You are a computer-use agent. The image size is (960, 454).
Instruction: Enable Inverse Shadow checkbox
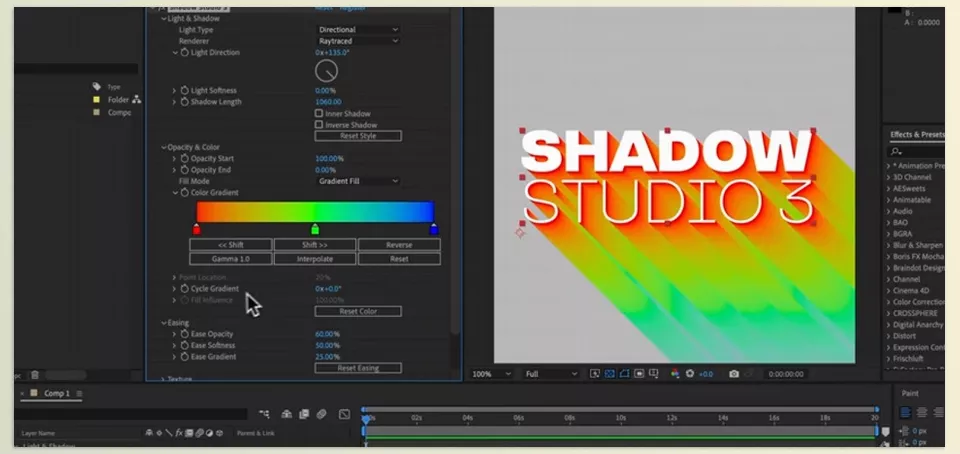(x=318, y=124)
